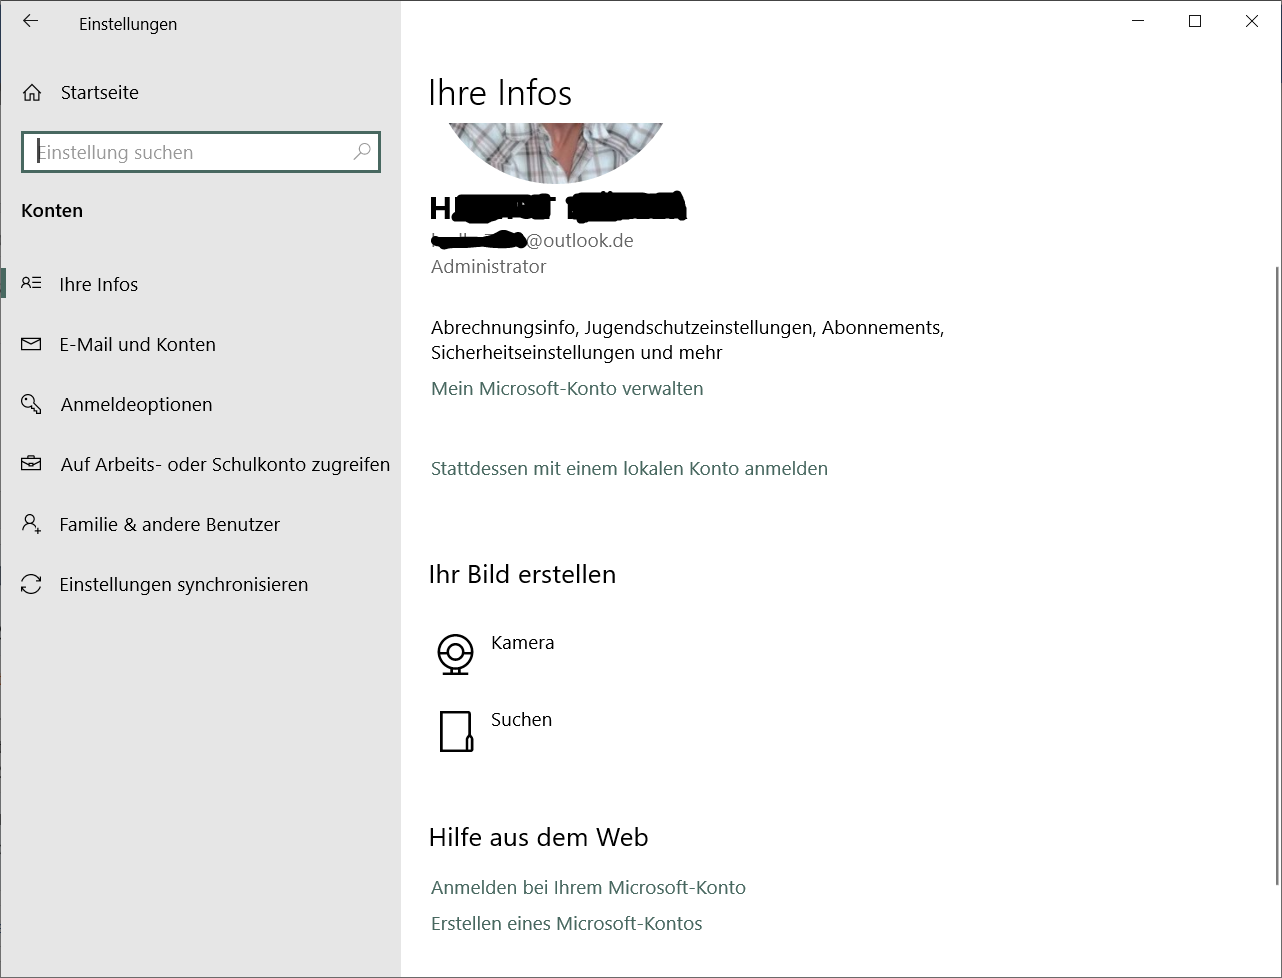Click the vertical scrollbar on the right
This screenshot has width=1282, height=978.
tap(1277, 575)
